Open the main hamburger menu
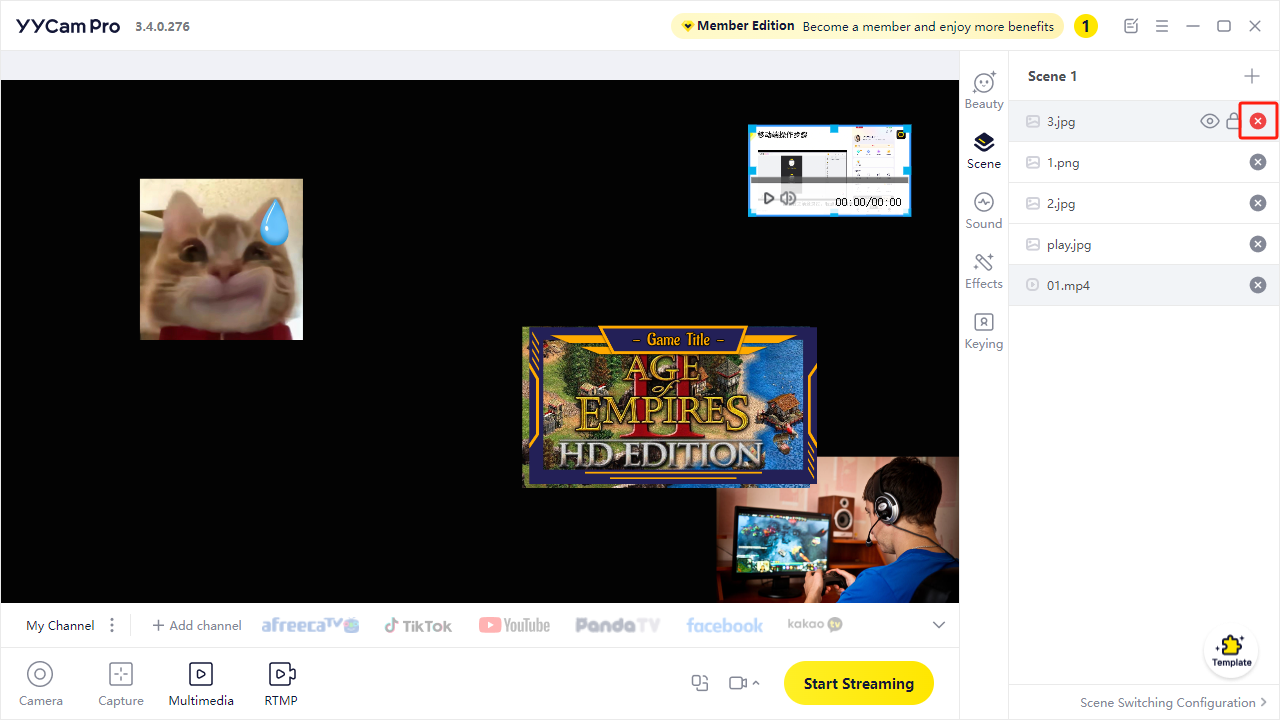Image resolution: width=1280 pixels, height=720 pixels. point(1163,26)
